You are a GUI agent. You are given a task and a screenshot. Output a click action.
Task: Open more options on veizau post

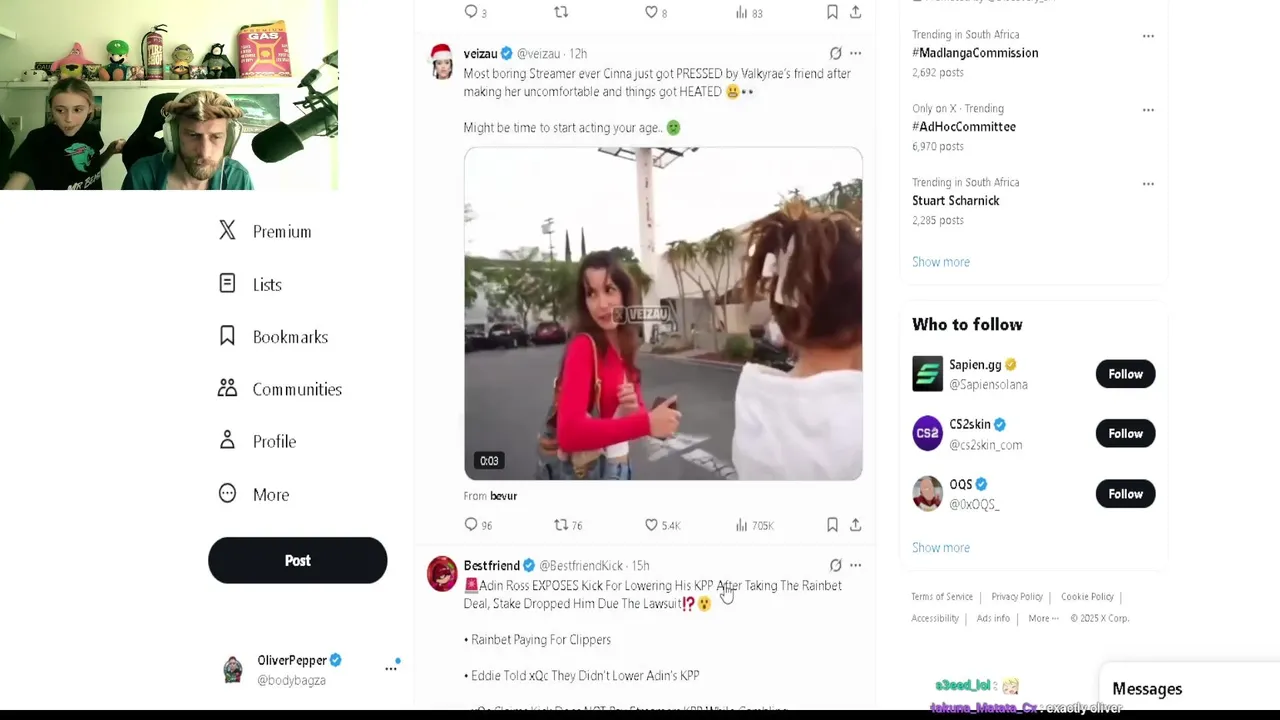[x=855, y=53]
